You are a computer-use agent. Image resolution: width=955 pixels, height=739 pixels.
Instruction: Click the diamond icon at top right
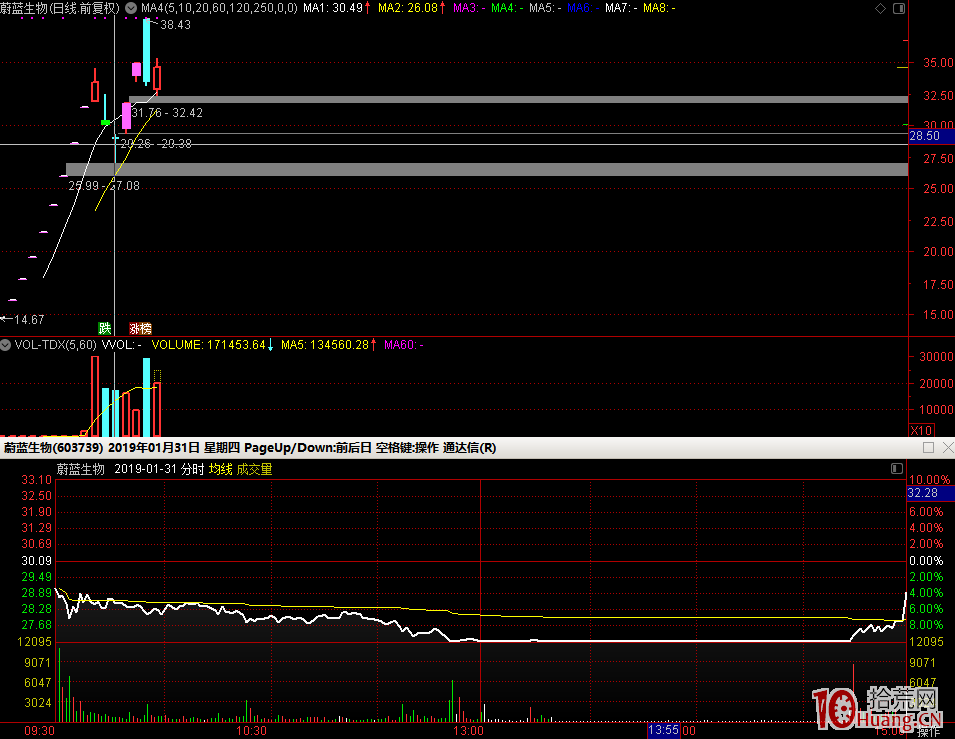click(880, 8)
